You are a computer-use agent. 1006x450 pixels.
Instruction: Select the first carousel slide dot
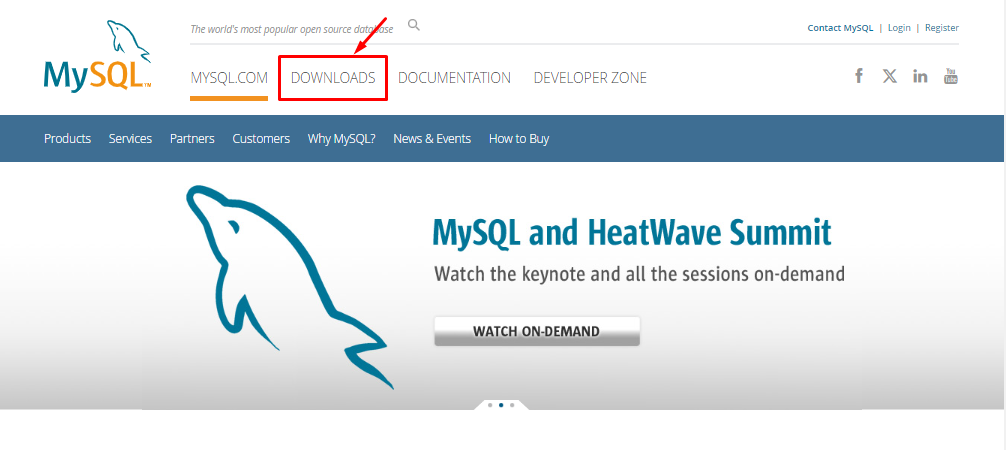point(490,405)
